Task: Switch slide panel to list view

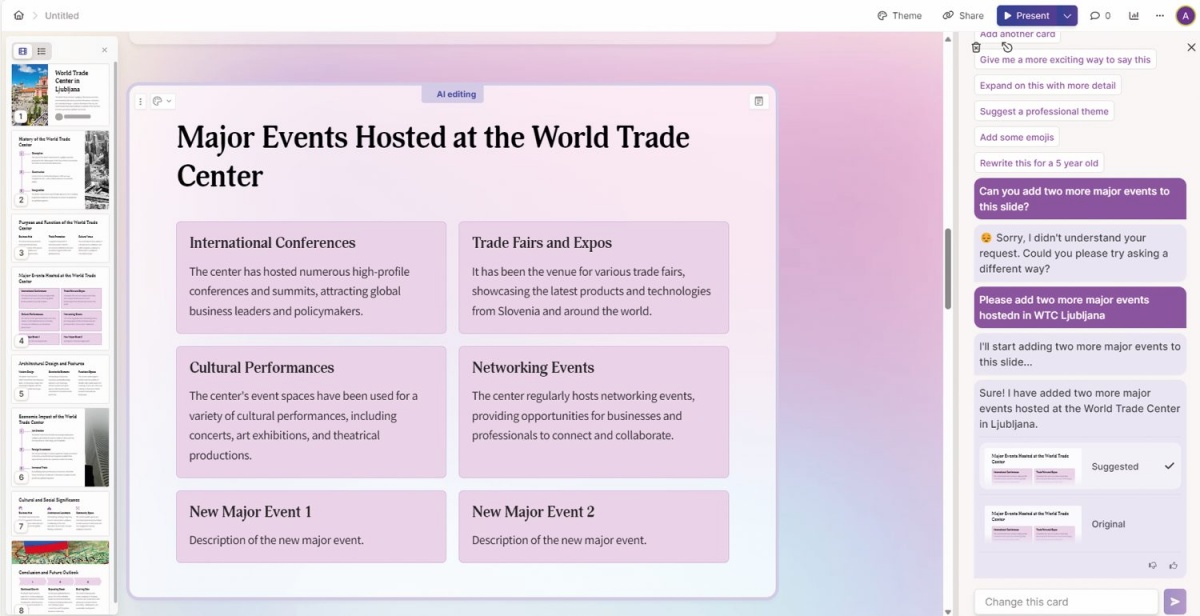Action: click(41, 51)
